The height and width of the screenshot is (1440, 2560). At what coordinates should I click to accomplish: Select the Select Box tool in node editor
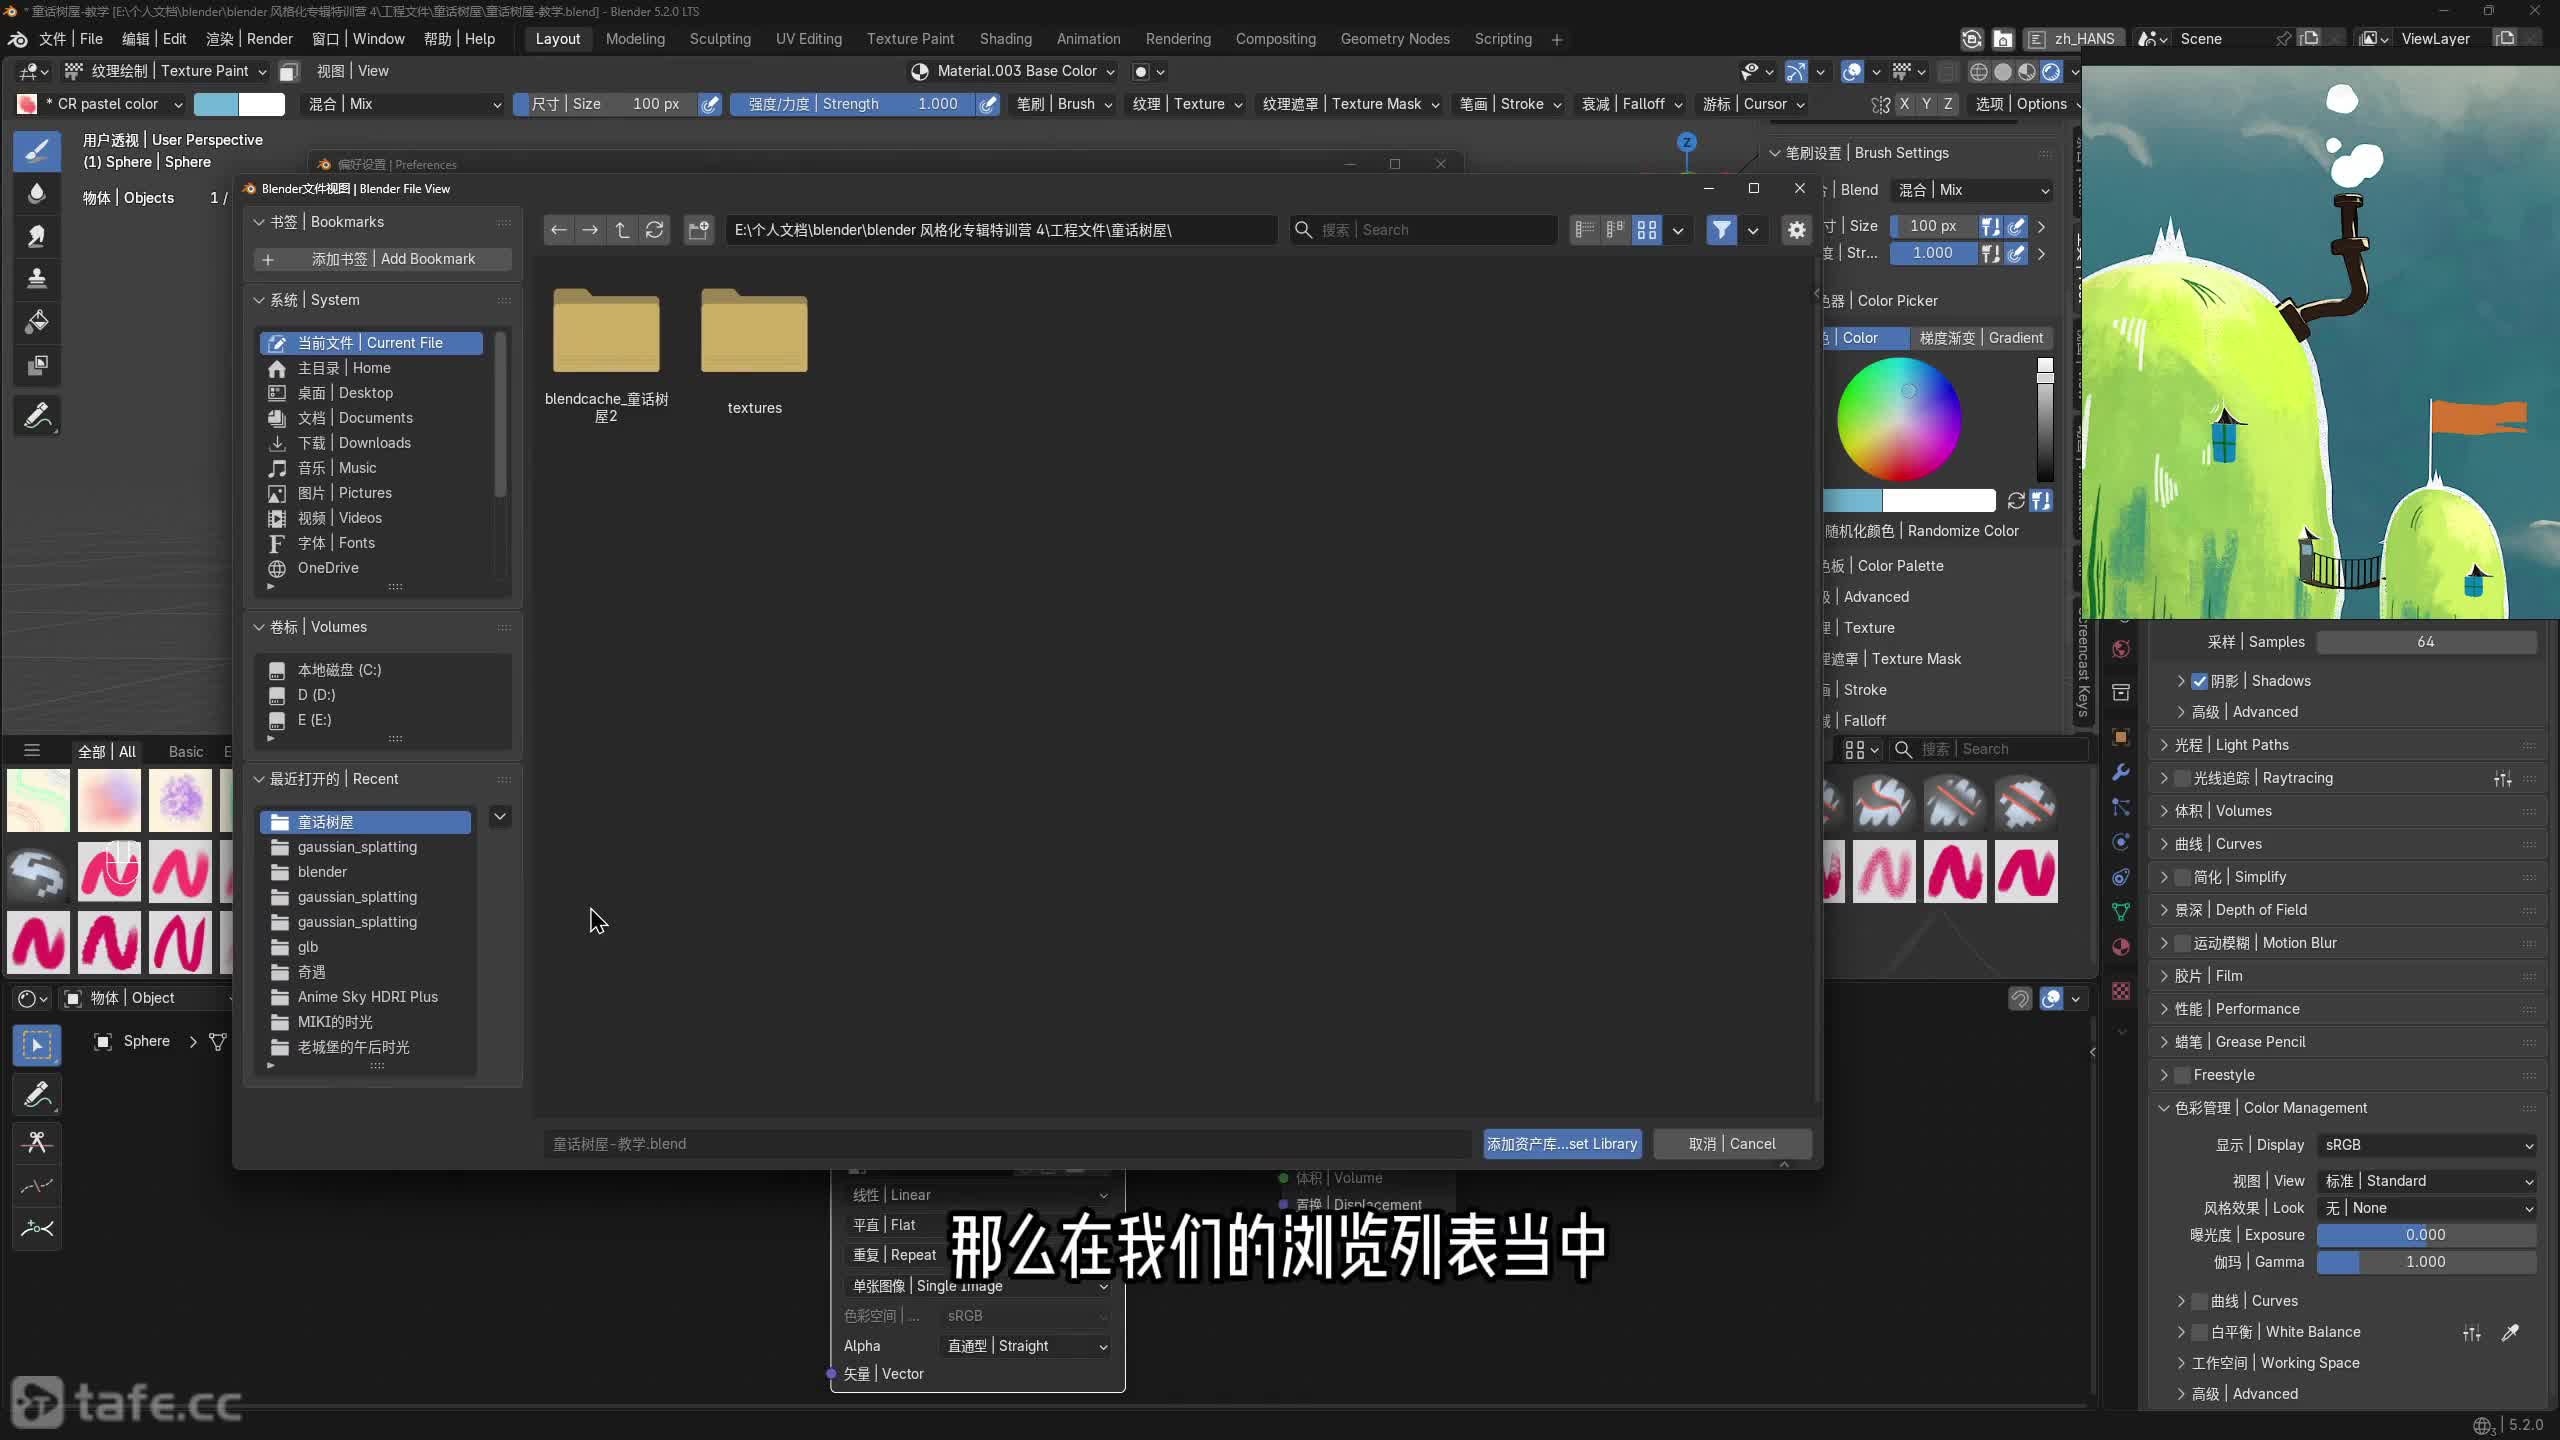[37, 1045]
